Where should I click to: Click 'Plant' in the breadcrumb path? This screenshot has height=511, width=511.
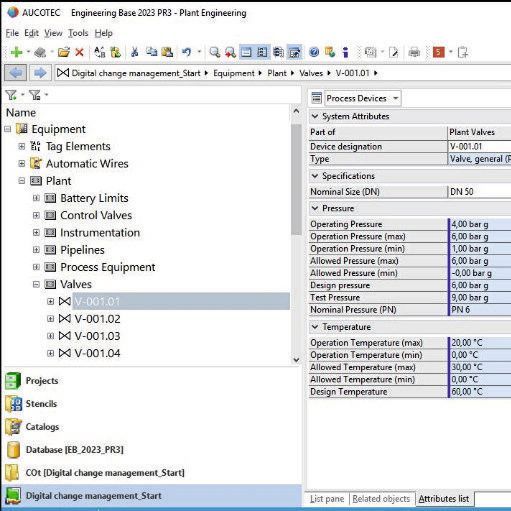click(277, 73)
